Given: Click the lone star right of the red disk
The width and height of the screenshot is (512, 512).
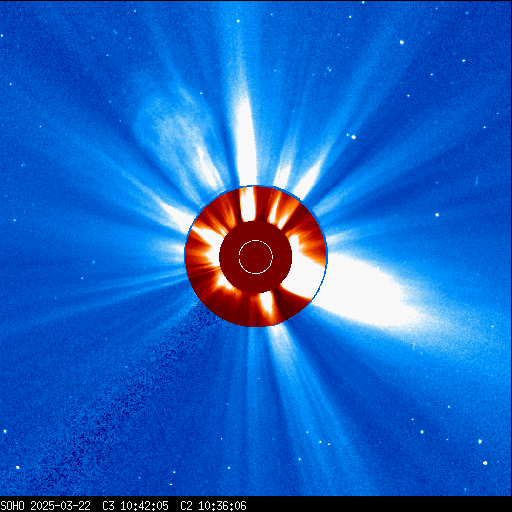Looking at the screenshot, I should point(437,215).
